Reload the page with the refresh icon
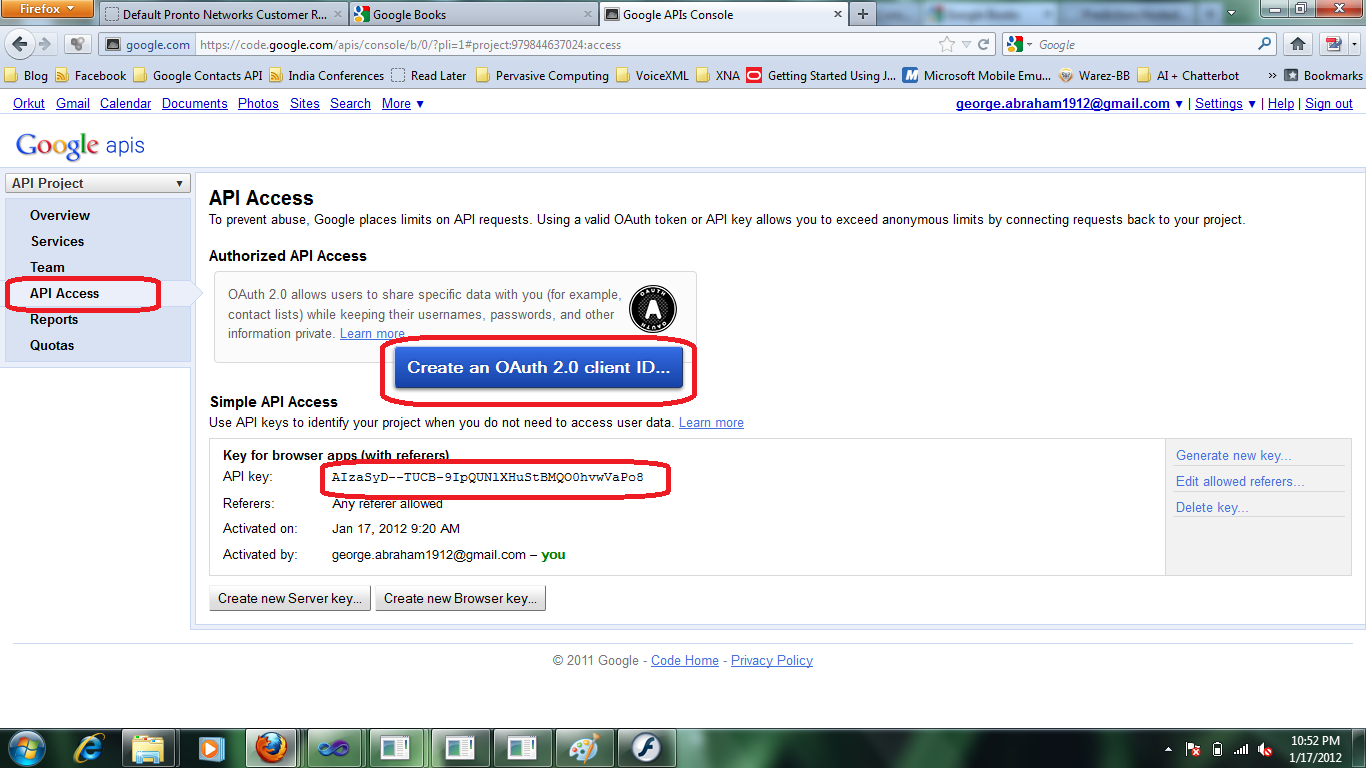Screen dimensions: 1366x768 point(984,44)
